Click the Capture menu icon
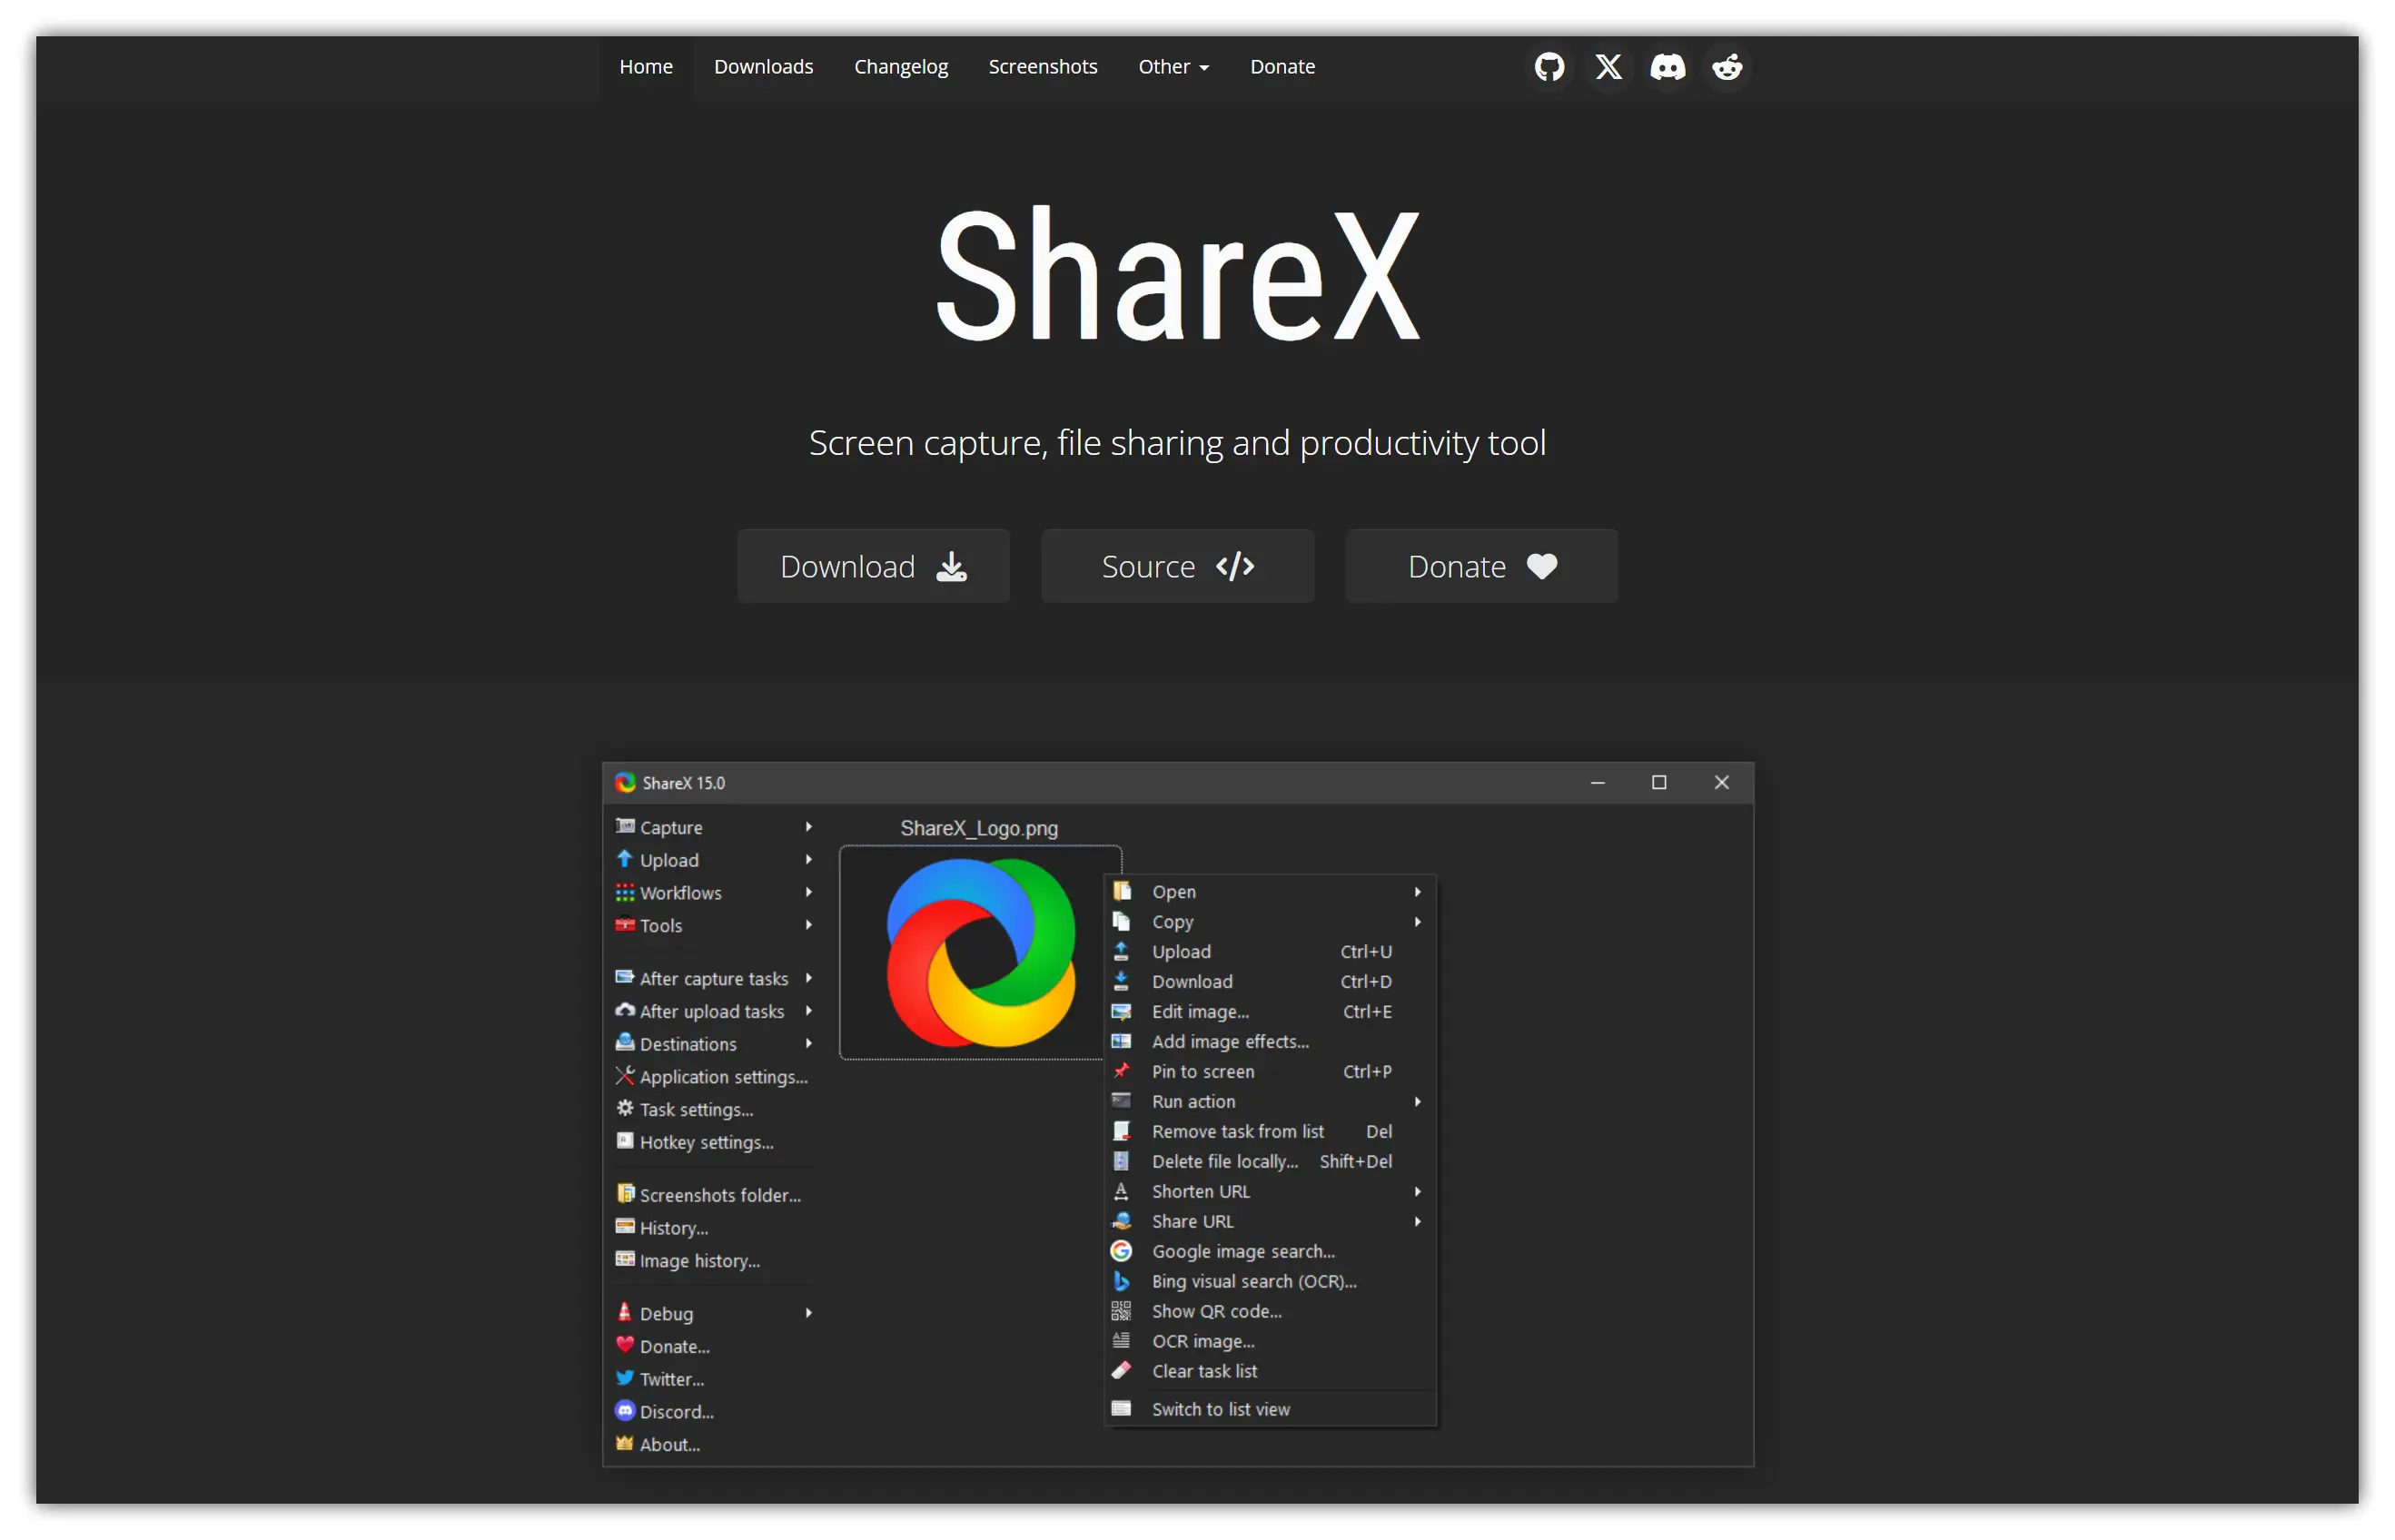Viewport: 2395px width, 1540px height. (625, 826)
